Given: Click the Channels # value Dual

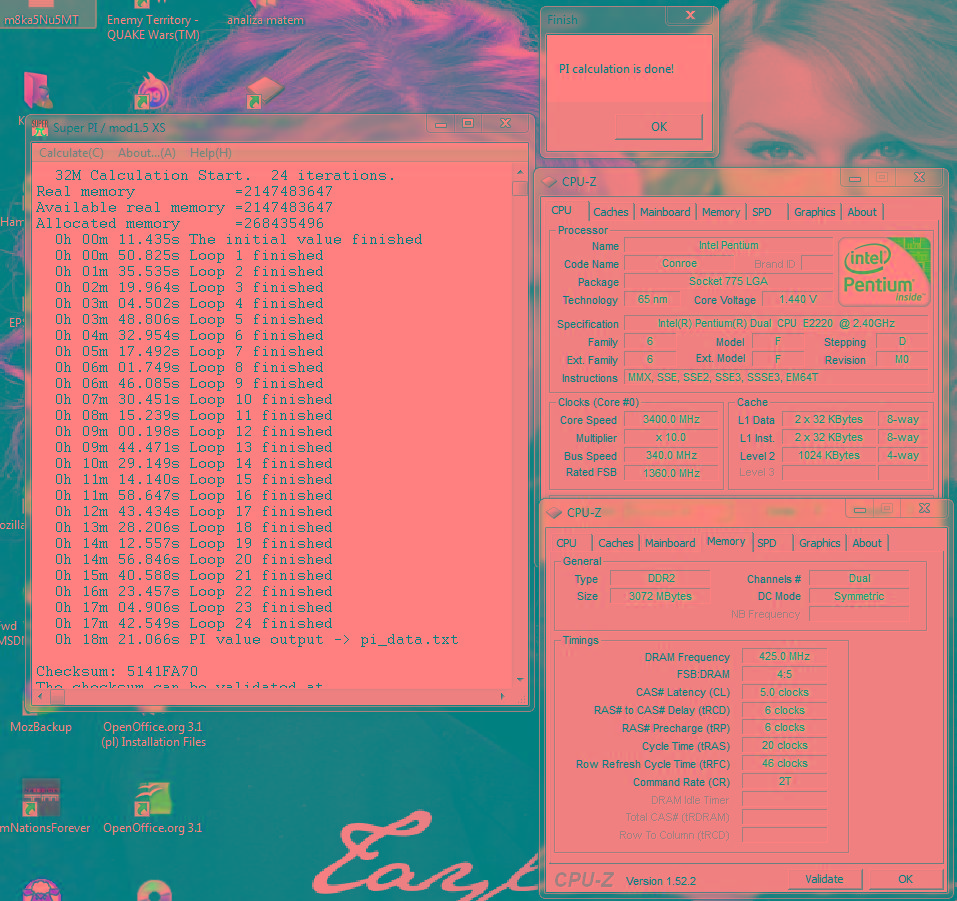Looking at the screenshot, I should click(x=859, y=578).
